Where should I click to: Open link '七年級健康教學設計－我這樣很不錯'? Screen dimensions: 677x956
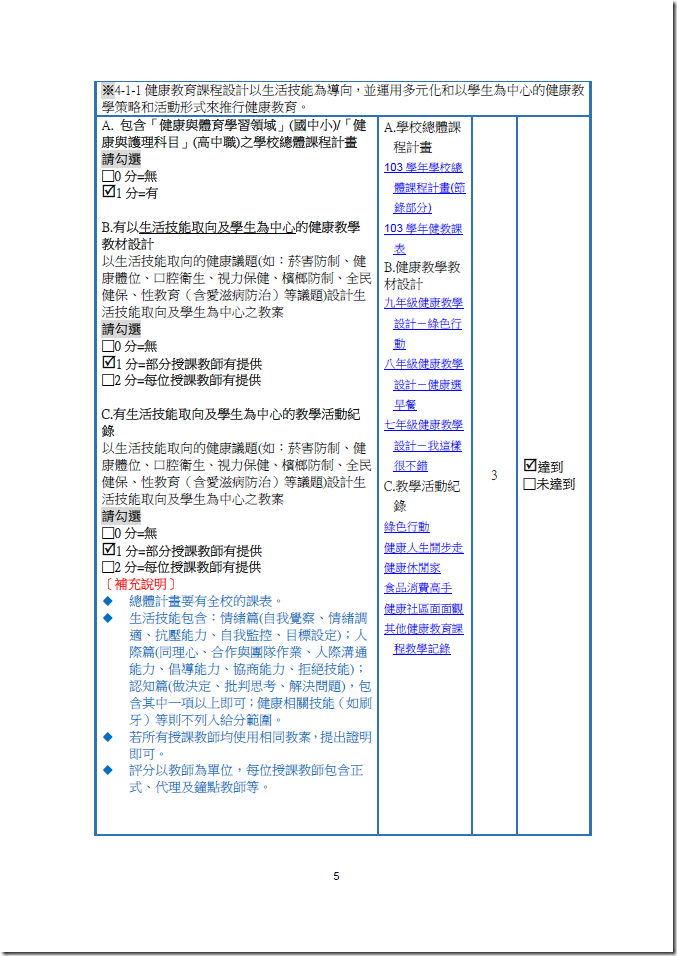point(423,445)
